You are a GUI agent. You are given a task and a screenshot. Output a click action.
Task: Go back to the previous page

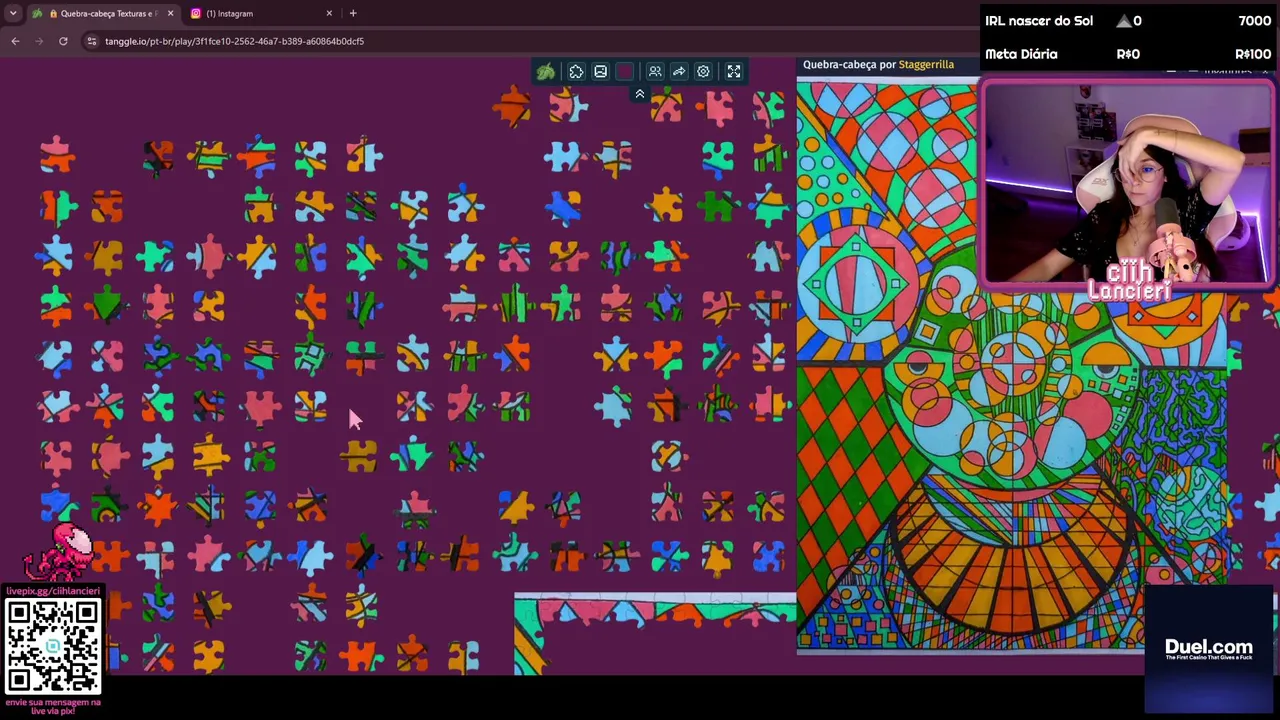click(x=15, y=41)
